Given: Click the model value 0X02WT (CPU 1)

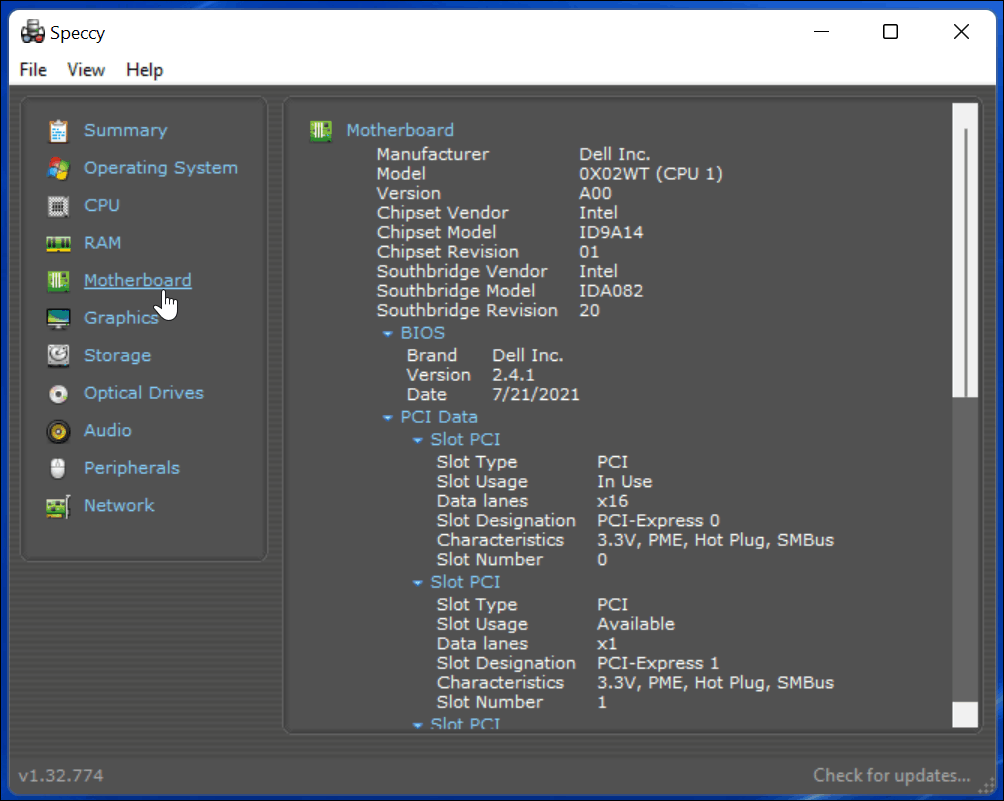Looking at the screenshot, I should [x=651, y=174].
